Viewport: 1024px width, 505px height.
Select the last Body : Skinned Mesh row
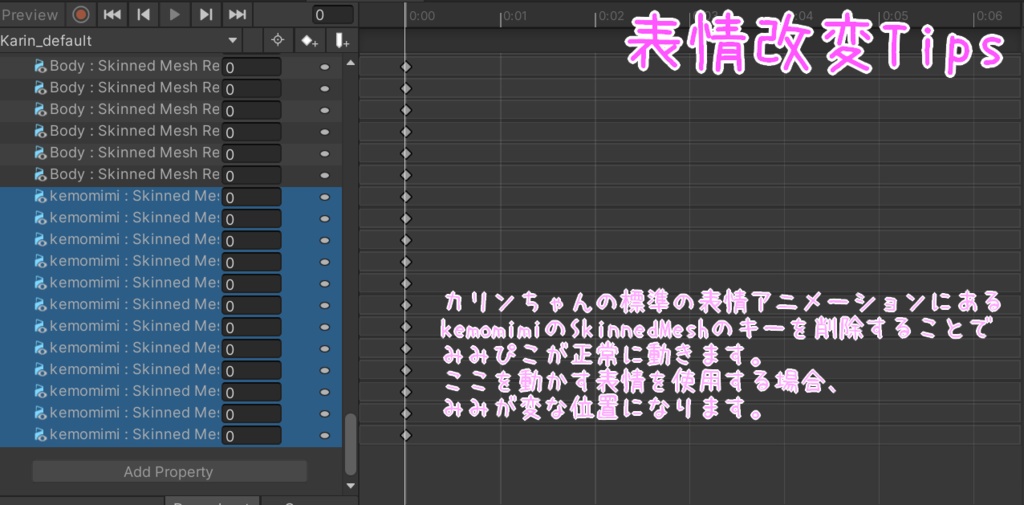[170, 174]
